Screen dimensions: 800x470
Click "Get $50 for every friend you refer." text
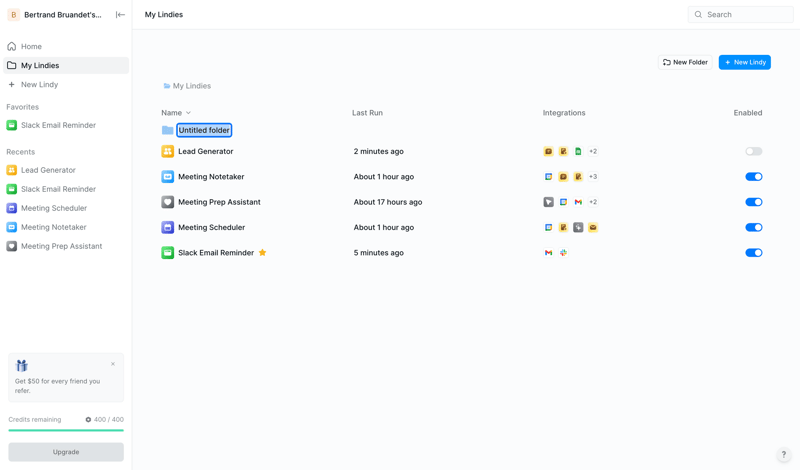coord(58,386)
